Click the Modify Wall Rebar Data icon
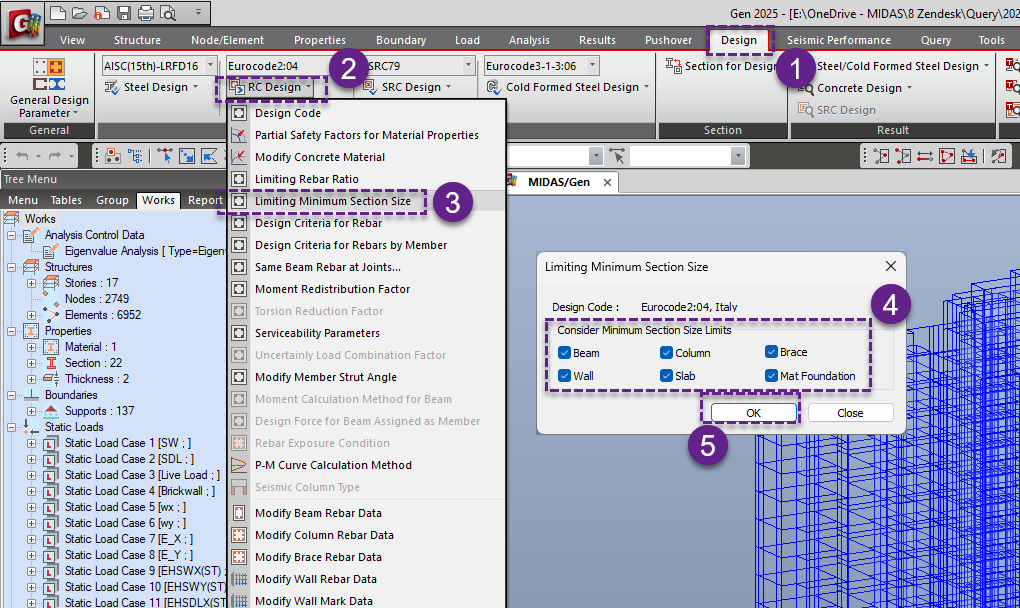 (x=239, y=579)
